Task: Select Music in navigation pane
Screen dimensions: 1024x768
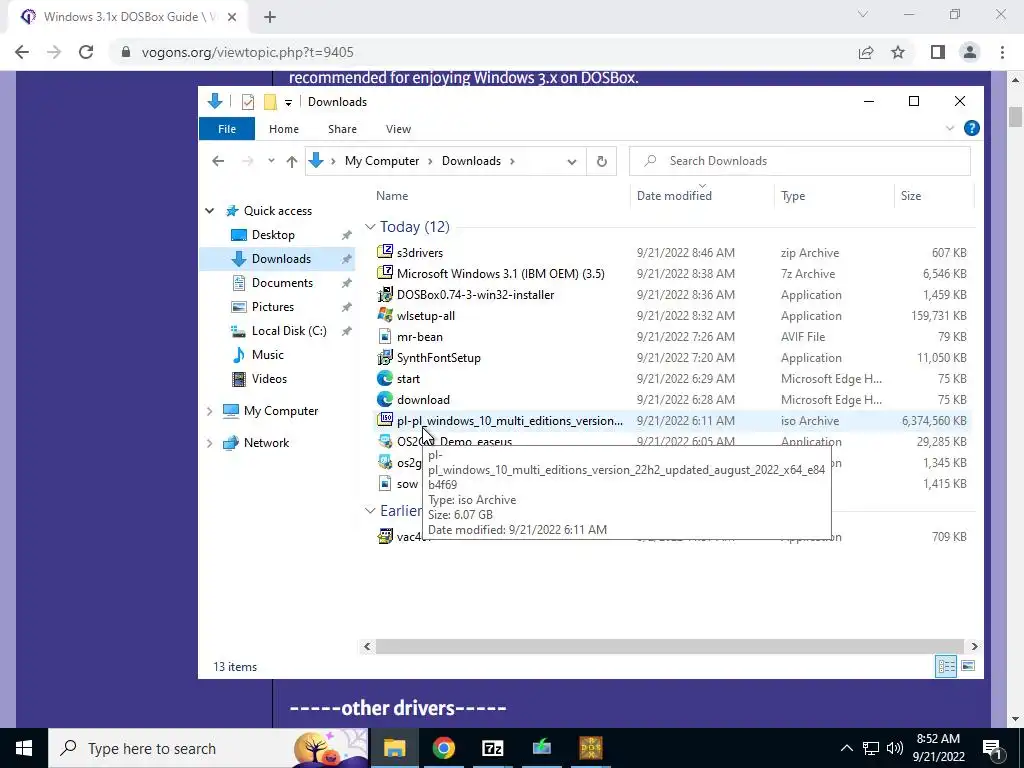Action: point(268,355)
